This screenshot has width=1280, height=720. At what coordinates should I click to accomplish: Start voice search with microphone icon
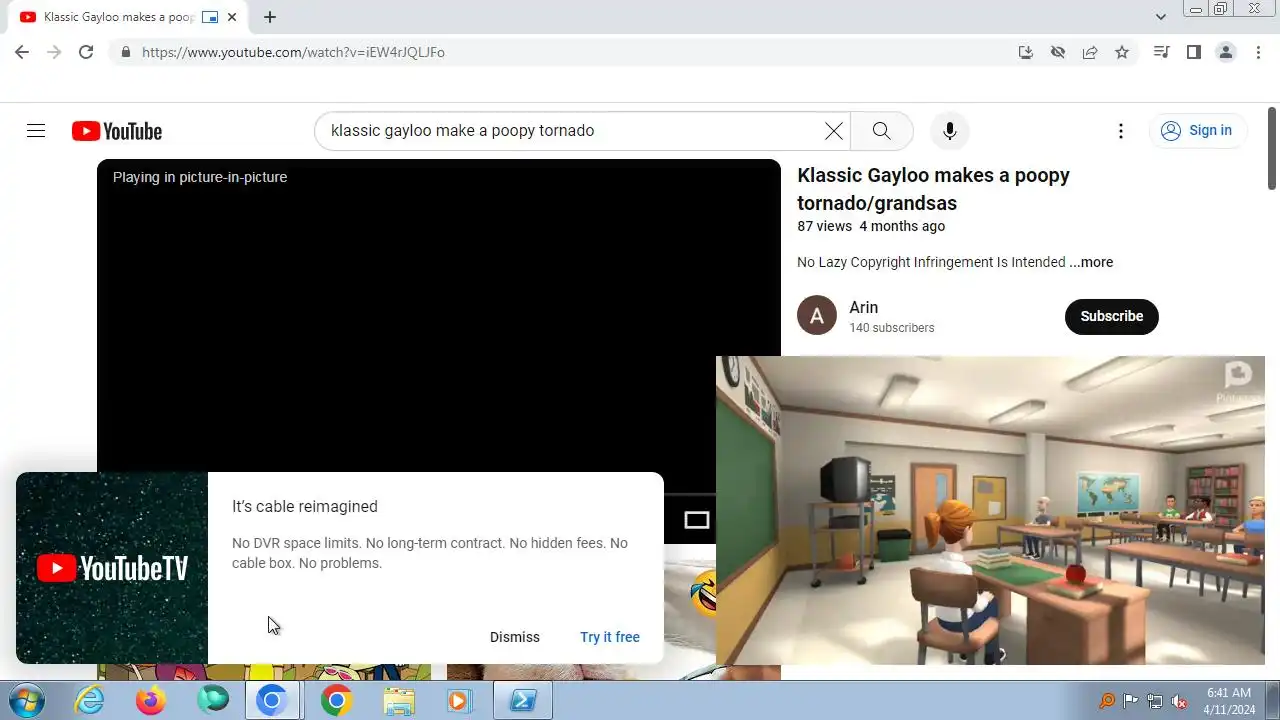click(950, 131)
